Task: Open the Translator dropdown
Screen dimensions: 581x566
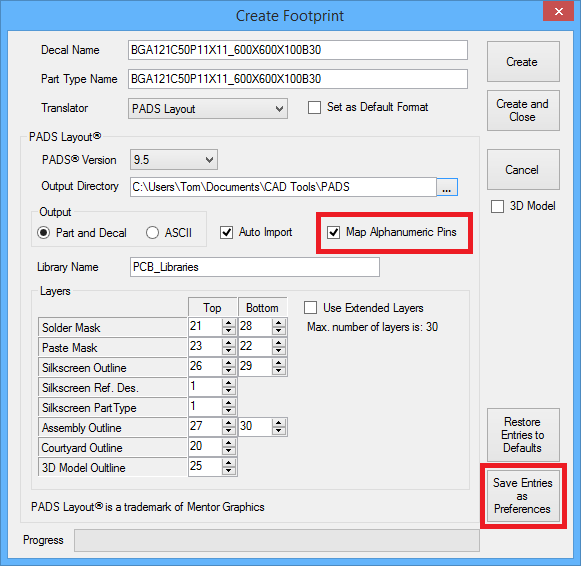Action: point(208,109)
